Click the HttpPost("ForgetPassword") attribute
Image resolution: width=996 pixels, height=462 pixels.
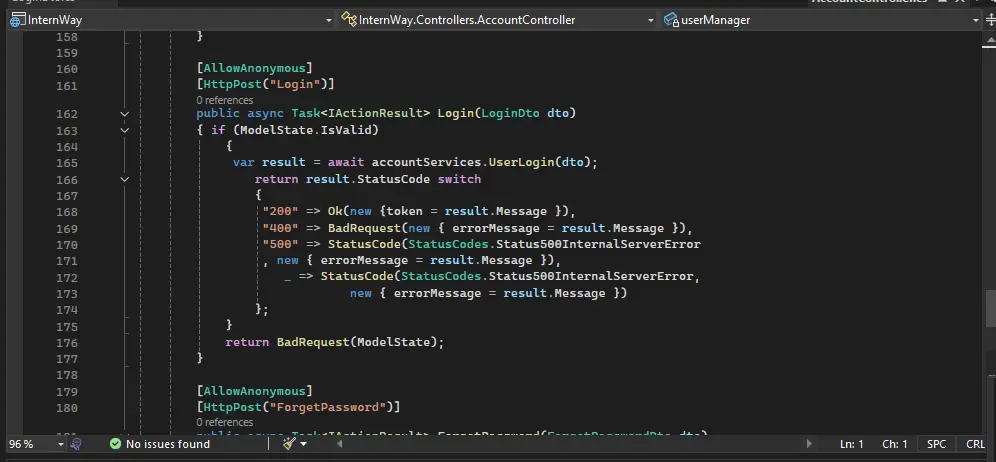[x=299, y=407]
